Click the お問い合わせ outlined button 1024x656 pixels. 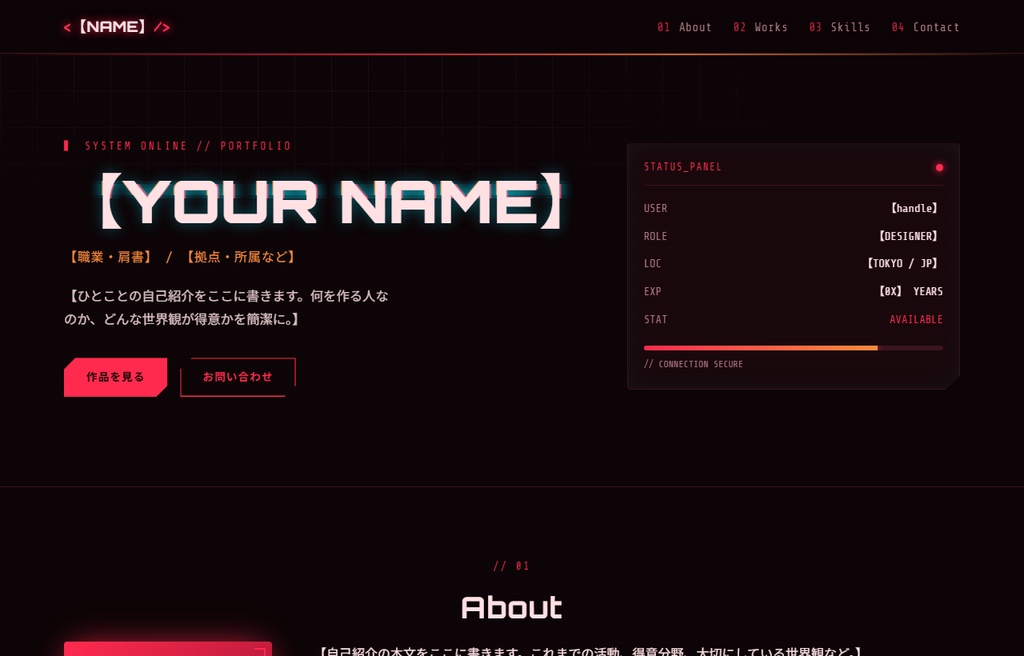(238, 377)
